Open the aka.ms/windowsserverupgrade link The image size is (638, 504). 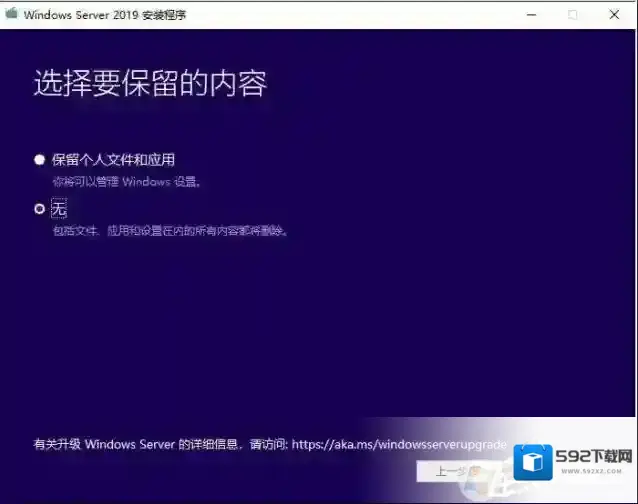(x=398, y=443)
